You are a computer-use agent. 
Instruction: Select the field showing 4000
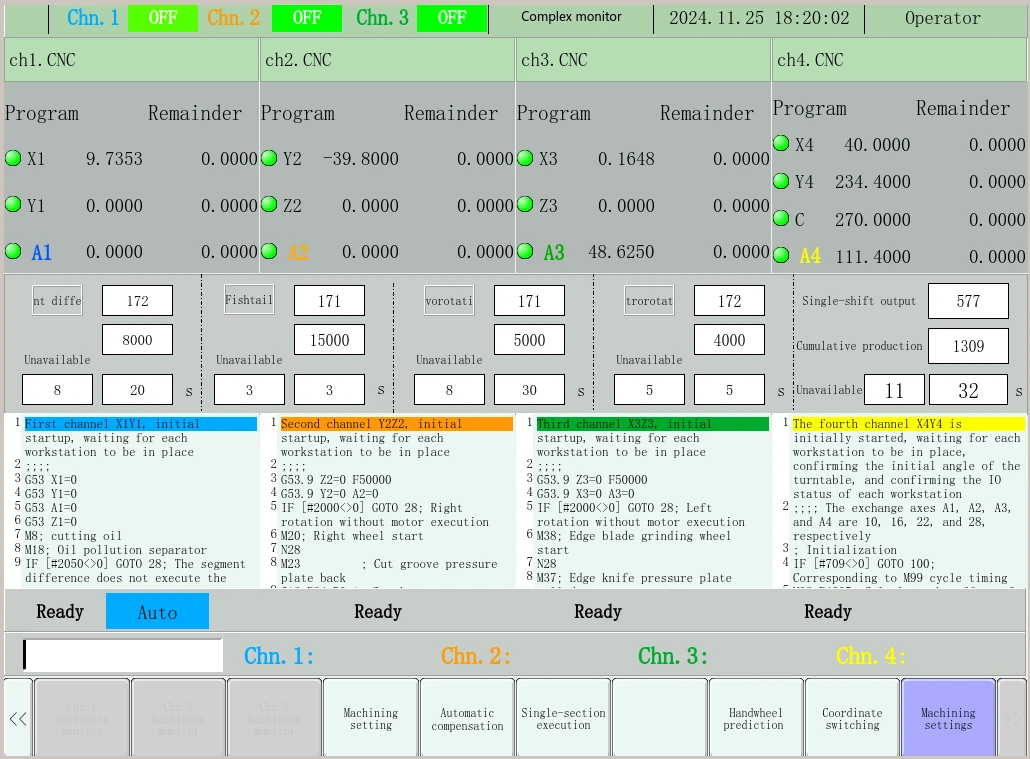click(x=729, y=340)
